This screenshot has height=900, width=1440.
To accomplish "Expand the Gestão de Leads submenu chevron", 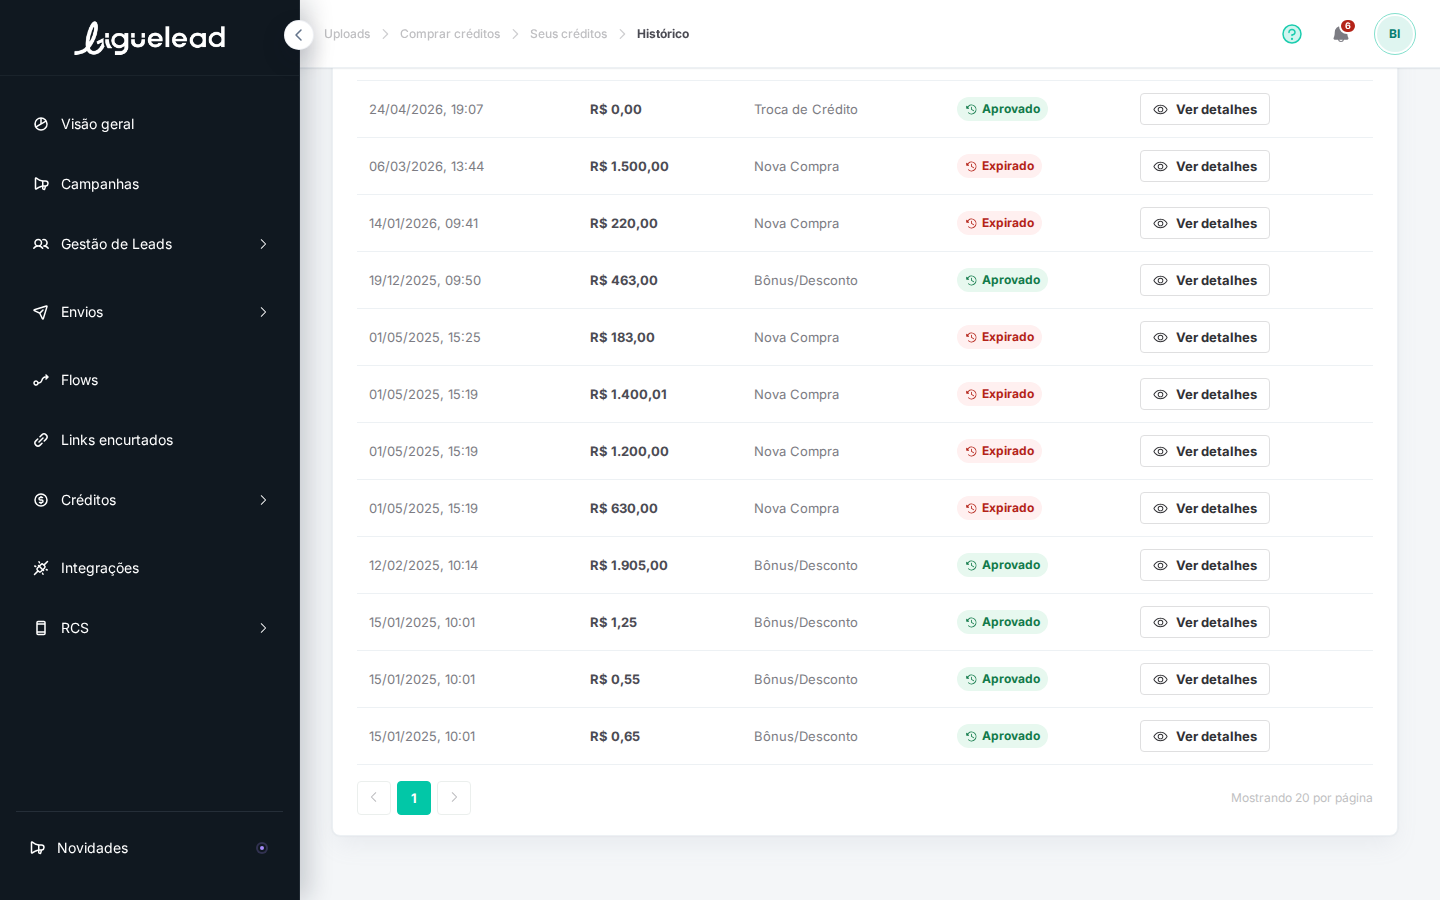I will (x=263, y=244).
